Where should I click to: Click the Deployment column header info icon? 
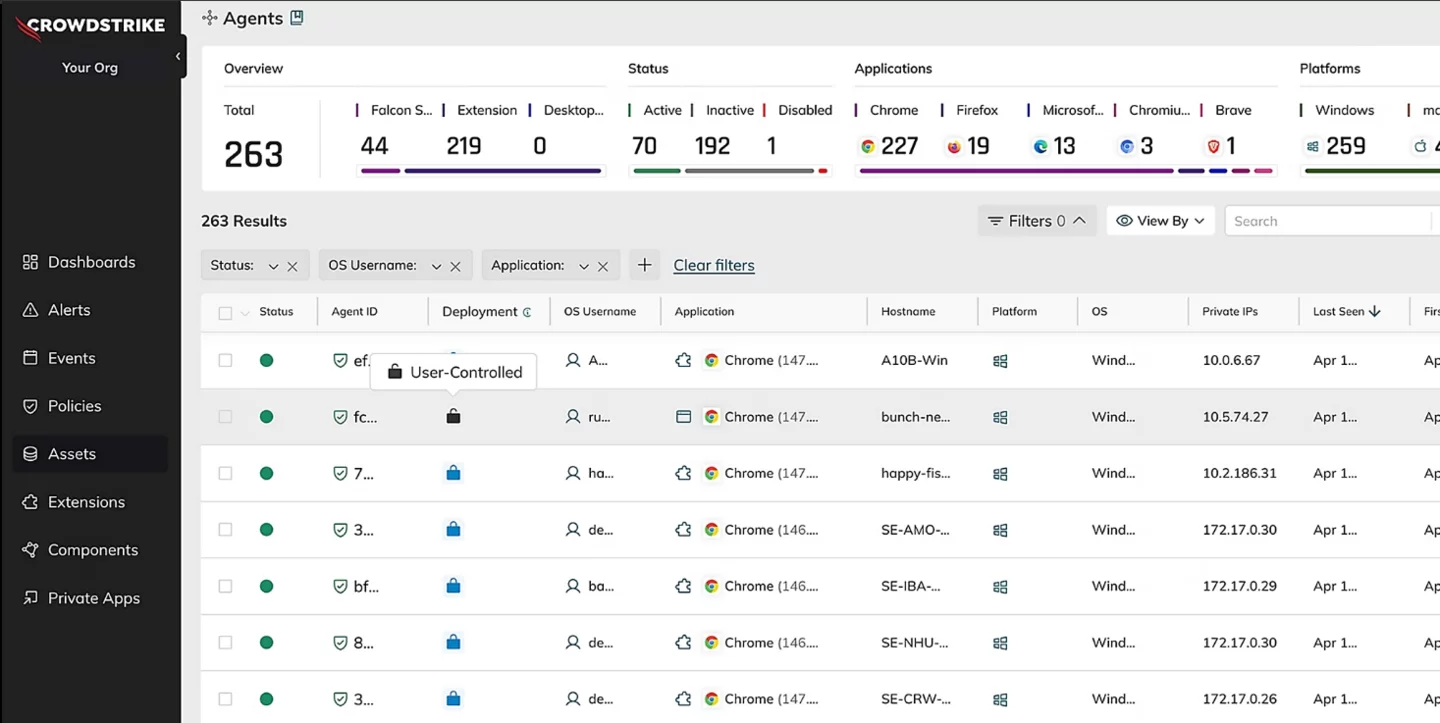click(527, 312)
